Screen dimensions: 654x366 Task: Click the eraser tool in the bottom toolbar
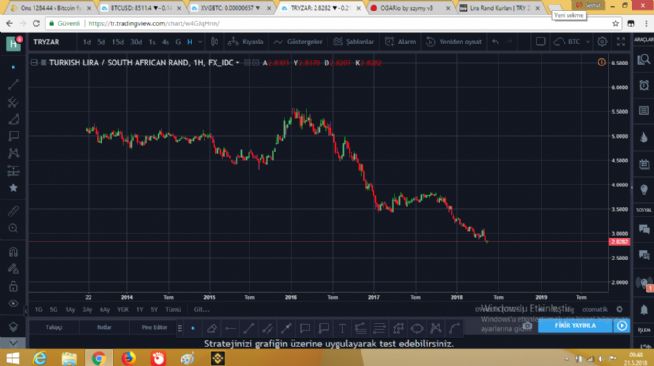tap(211, 328)
